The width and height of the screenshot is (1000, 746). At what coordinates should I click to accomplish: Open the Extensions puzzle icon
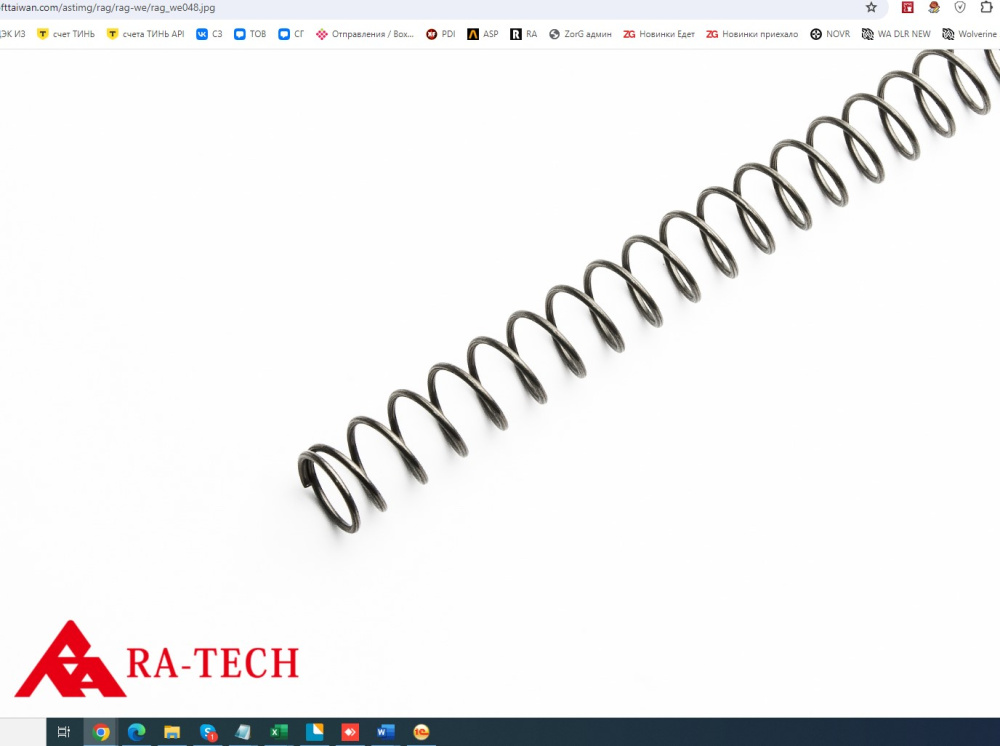(x=986, y=7)
